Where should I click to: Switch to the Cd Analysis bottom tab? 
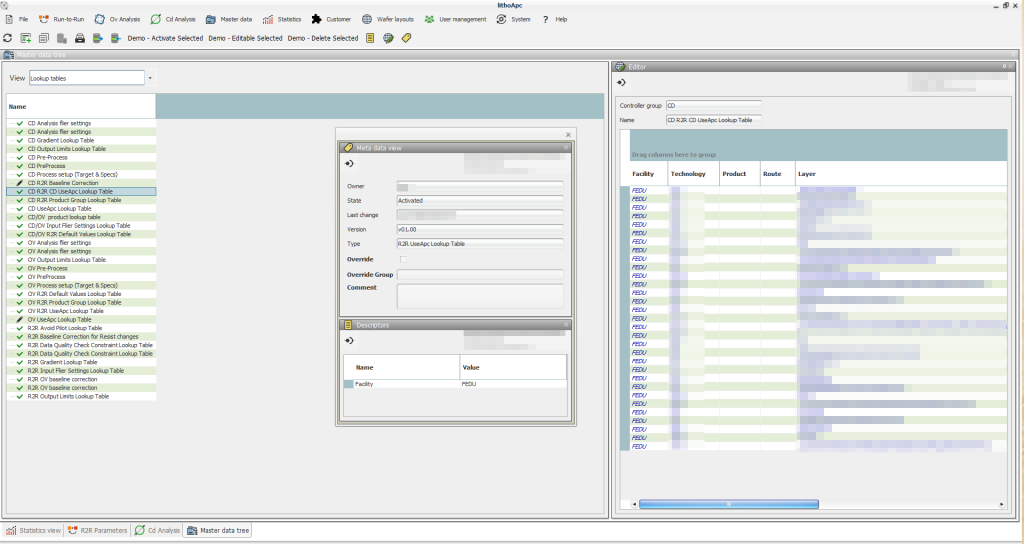click(x=157, y=530)
